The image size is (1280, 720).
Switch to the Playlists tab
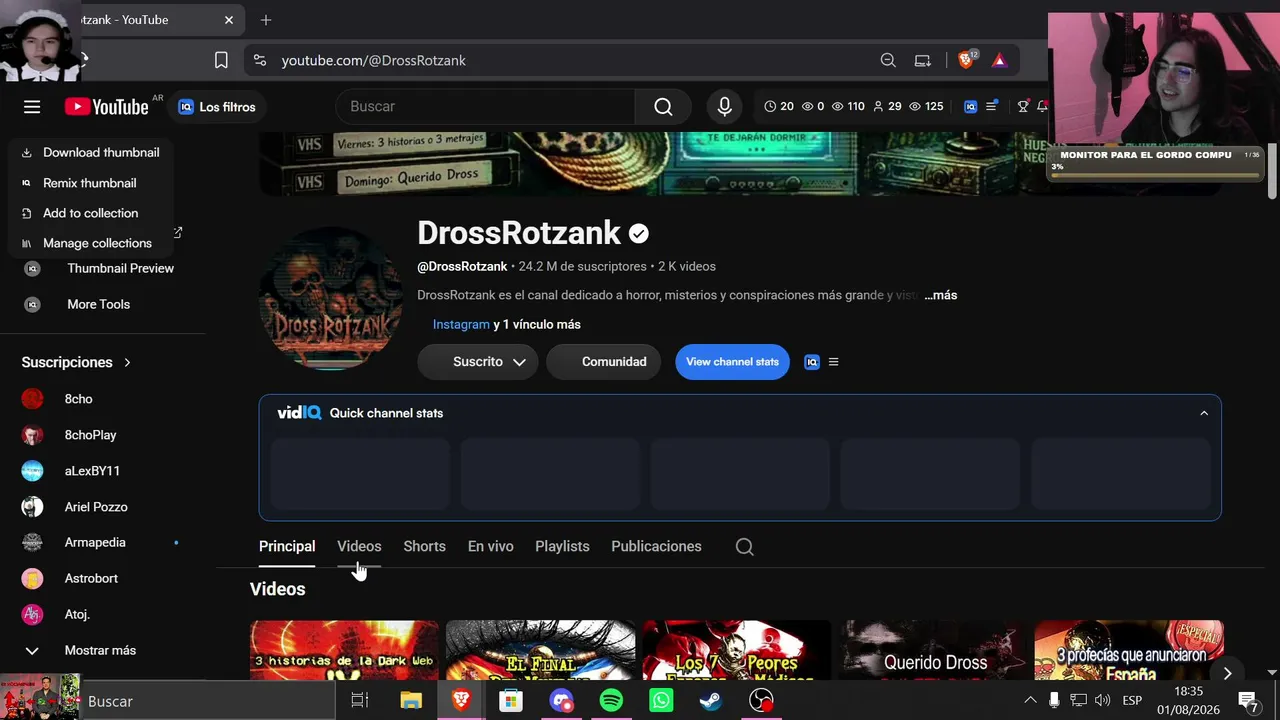pyautogui.click(x=562, y=546)
